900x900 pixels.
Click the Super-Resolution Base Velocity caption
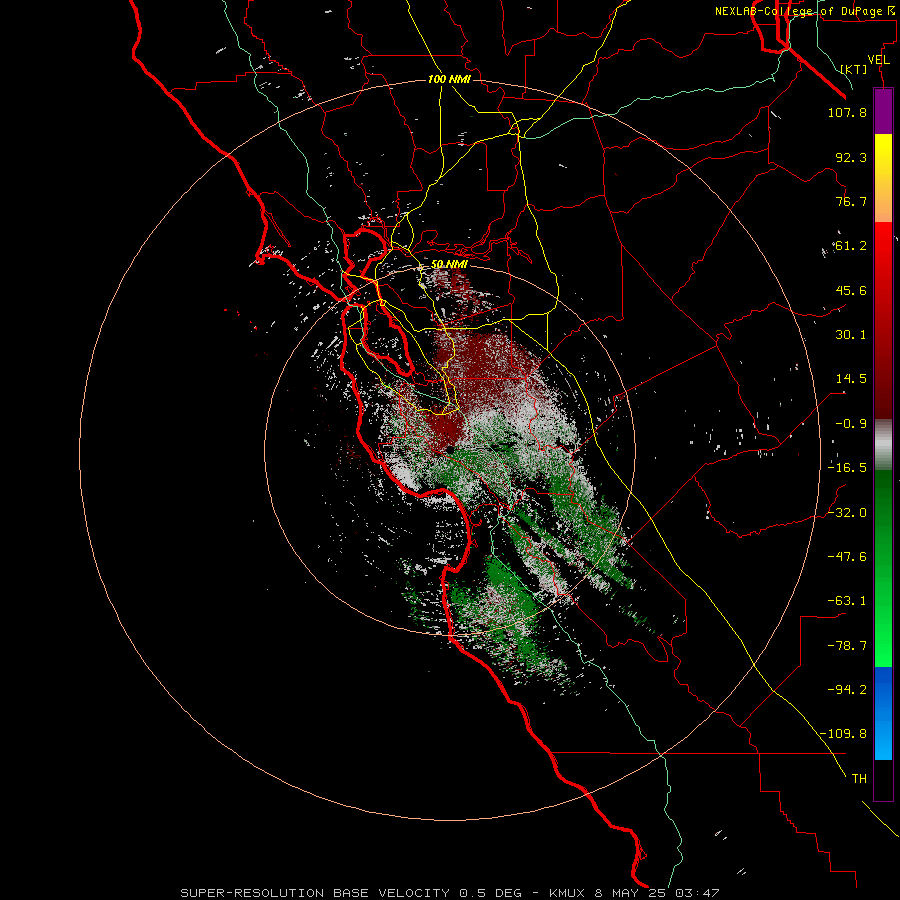(449, 893)
